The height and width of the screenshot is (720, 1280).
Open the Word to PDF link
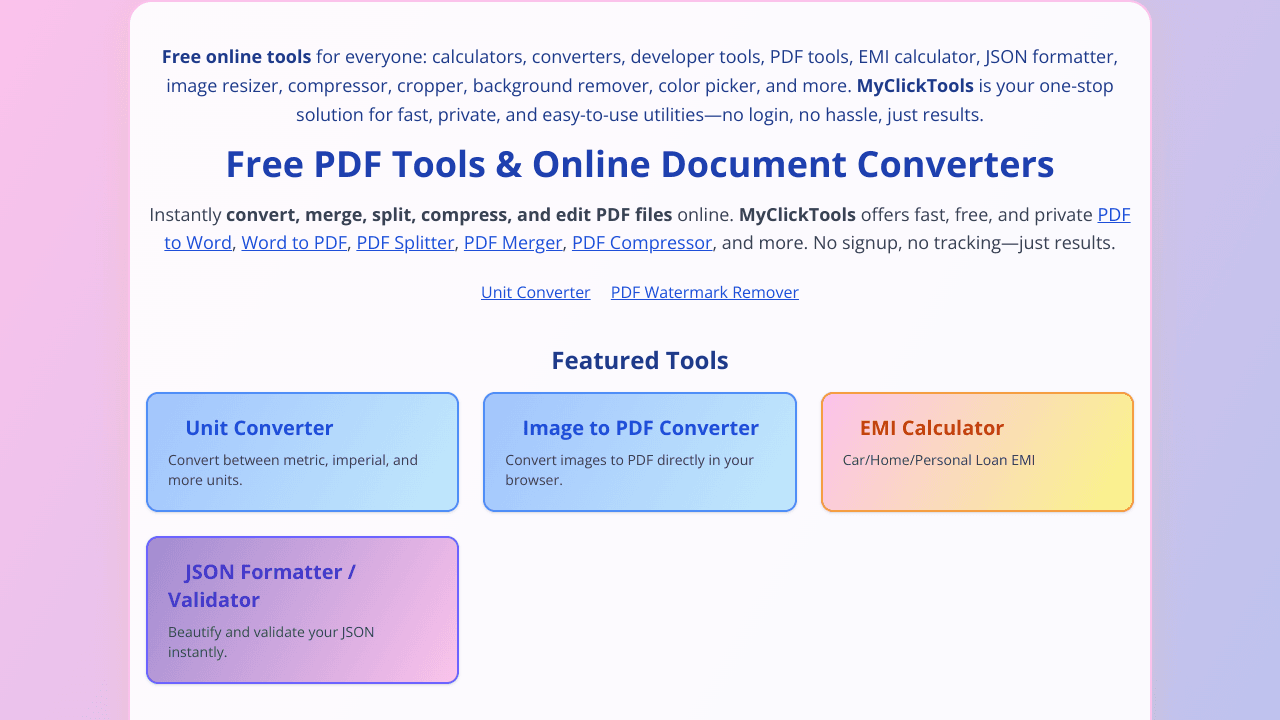(x=294, y=242)
